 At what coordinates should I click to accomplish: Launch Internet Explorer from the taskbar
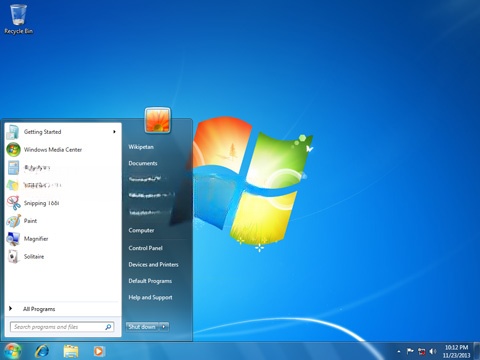coord(42,351)
